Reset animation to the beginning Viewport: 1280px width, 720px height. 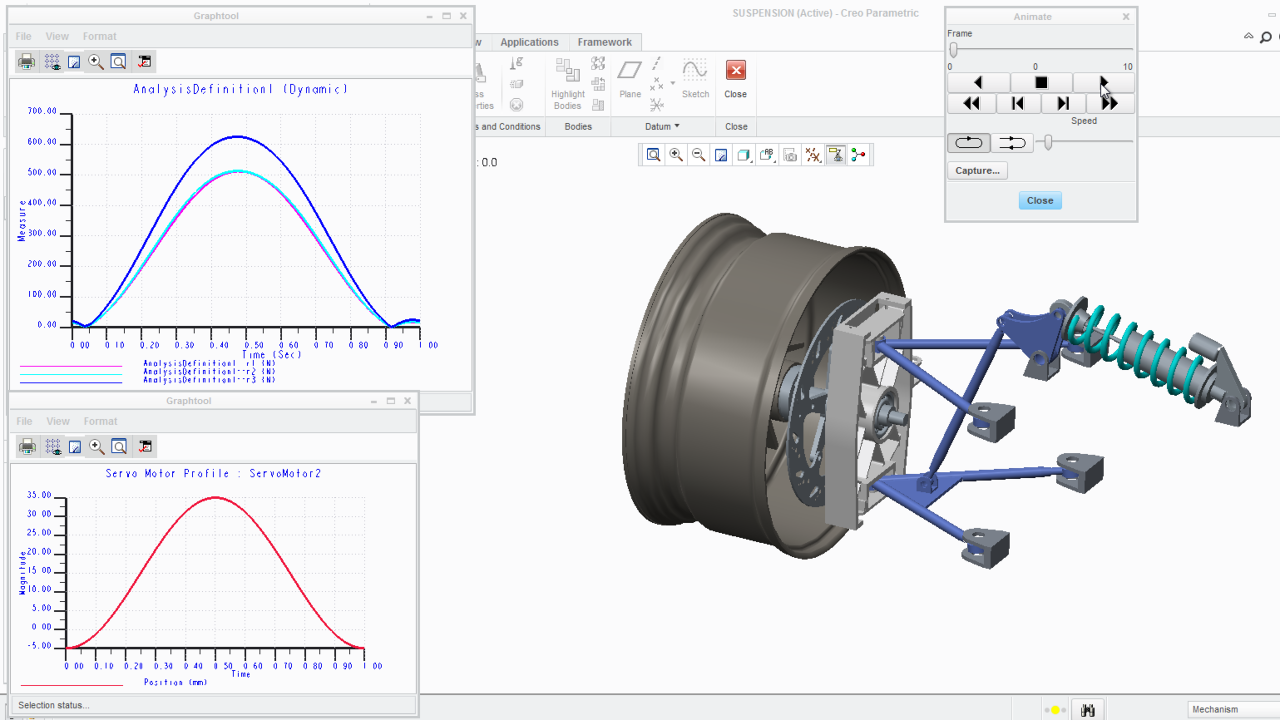click(x=971, y=103)
